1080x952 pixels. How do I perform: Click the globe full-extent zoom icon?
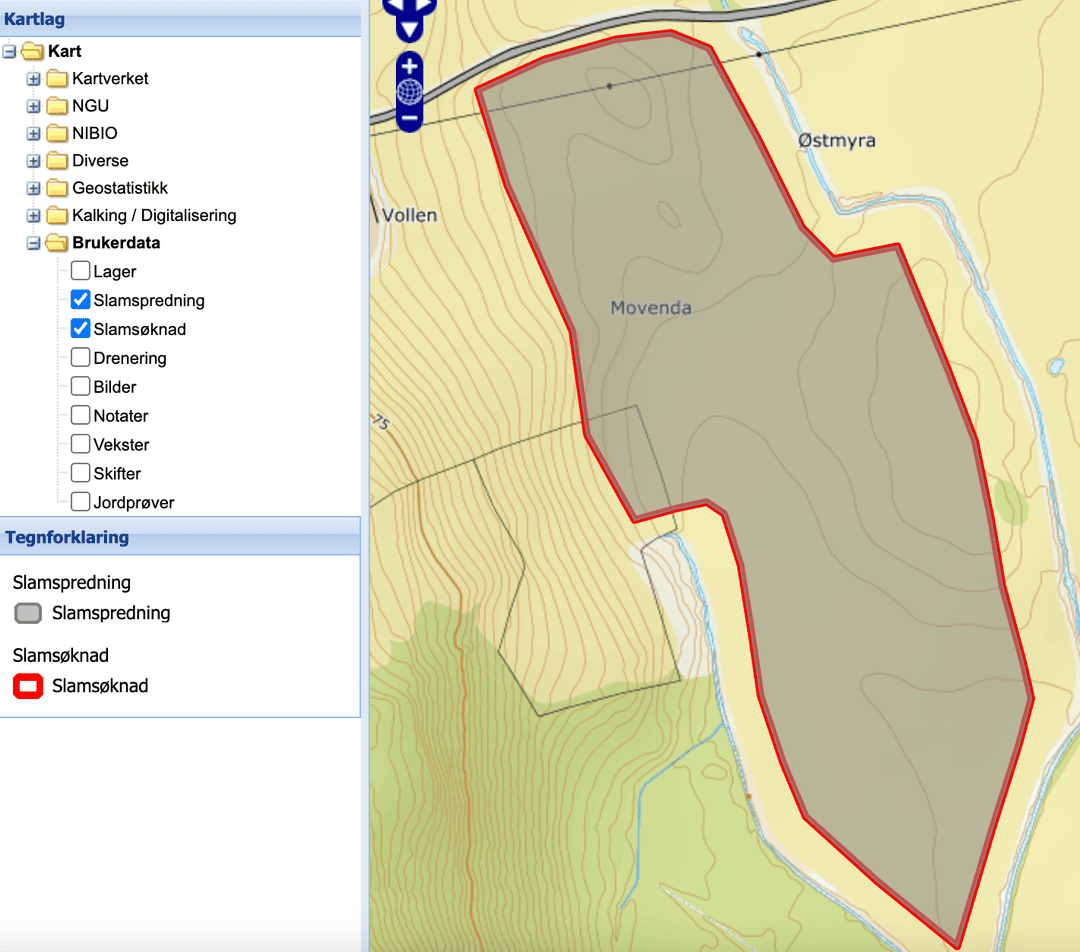pos(410,92)
